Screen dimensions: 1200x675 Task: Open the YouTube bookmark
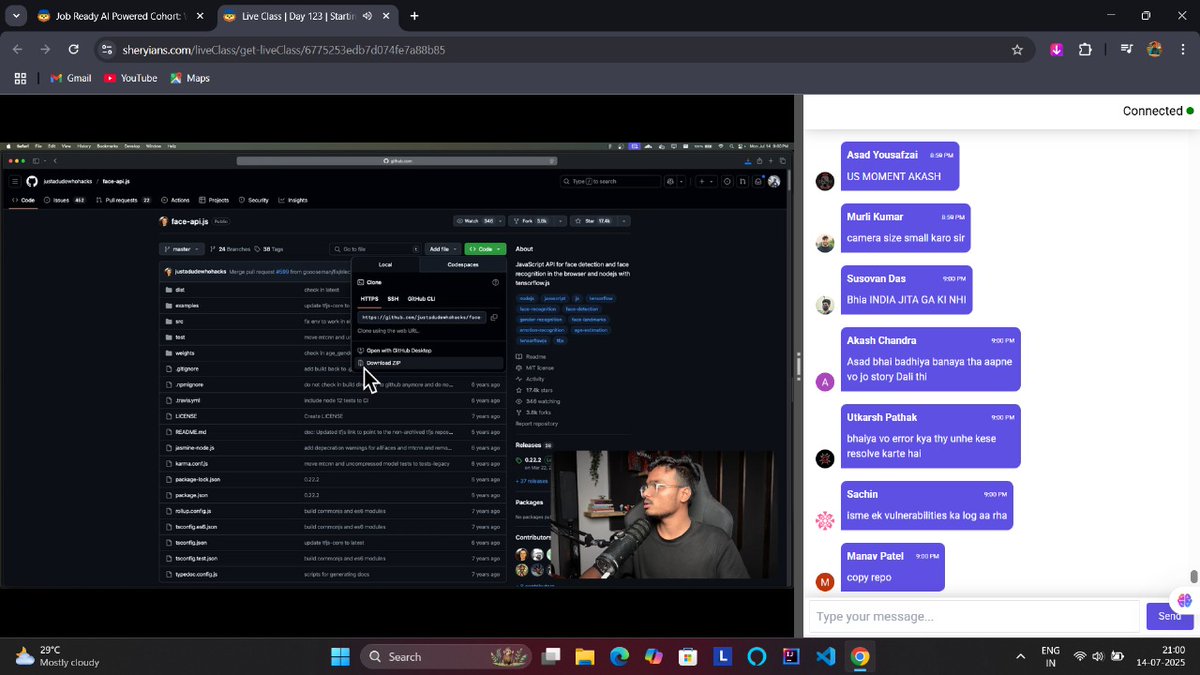pyautogui.click(x=130, y=78)
